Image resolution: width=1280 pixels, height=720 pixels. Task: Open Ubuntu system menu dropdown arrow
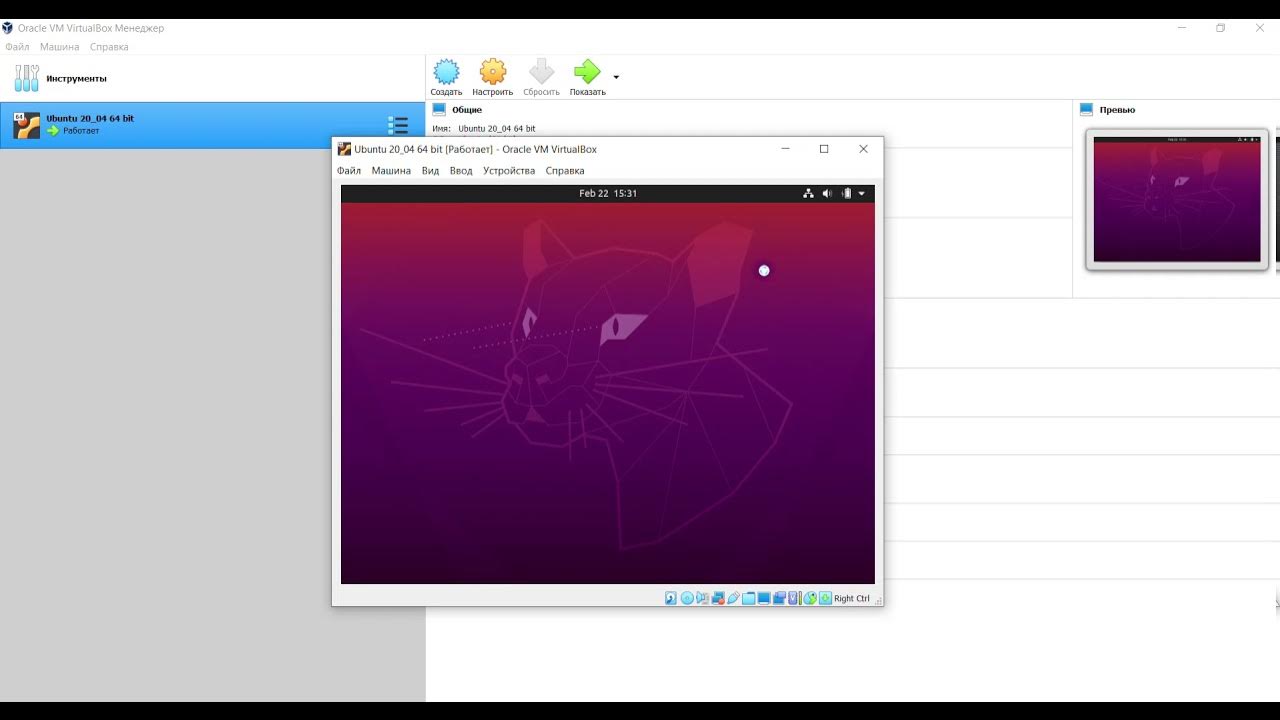coord(862,194)
